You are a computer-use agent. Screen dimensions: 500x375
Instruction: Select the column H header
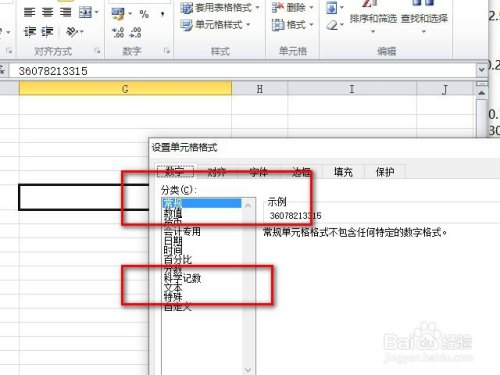260,89
